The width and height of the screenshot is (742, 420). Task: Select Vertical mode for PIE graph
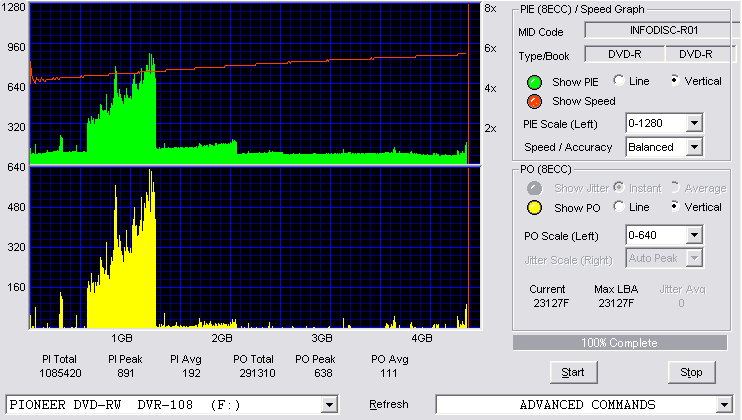click(x=675, y=80)
